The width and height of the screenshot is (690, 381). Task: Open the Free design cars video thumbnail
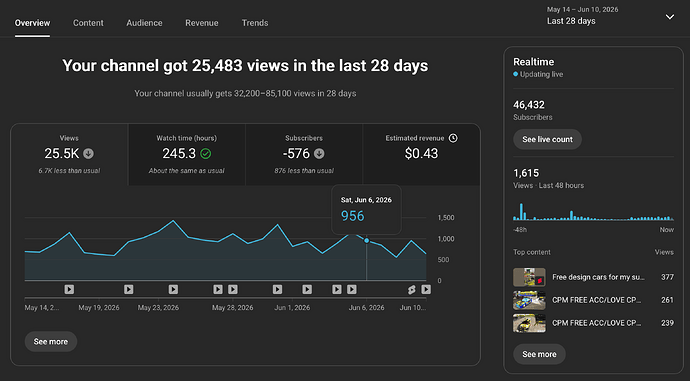click(x=529, y=277)
